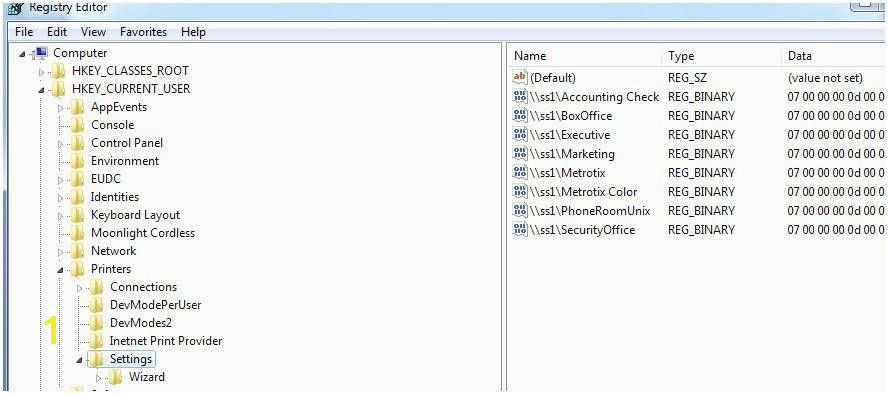888x394 pixels.
Task: Click the Inetnet Print Provider folder icon
Action: tap(97, 341)
